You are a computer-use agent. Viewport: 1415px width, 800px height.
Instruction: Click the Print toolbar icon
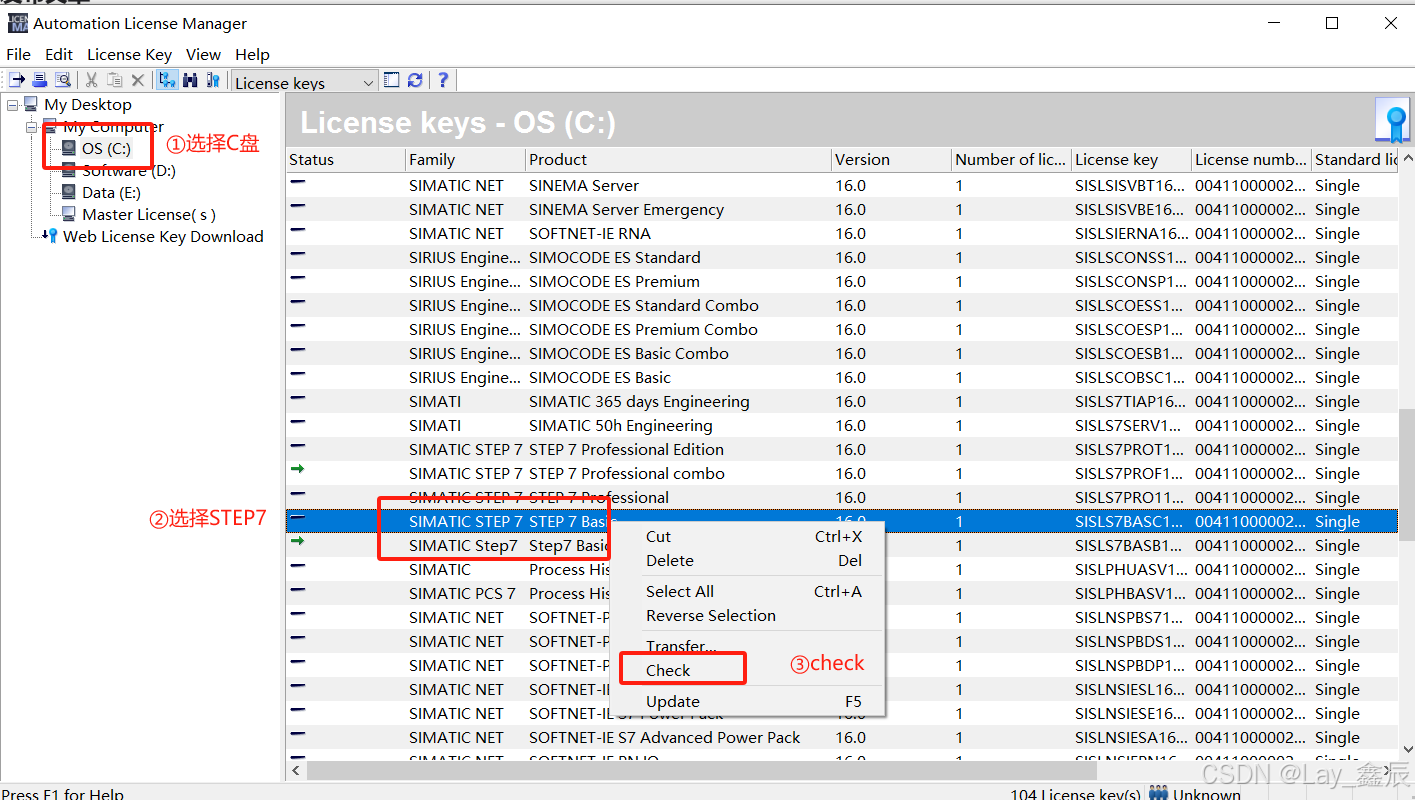click(40, 80)
